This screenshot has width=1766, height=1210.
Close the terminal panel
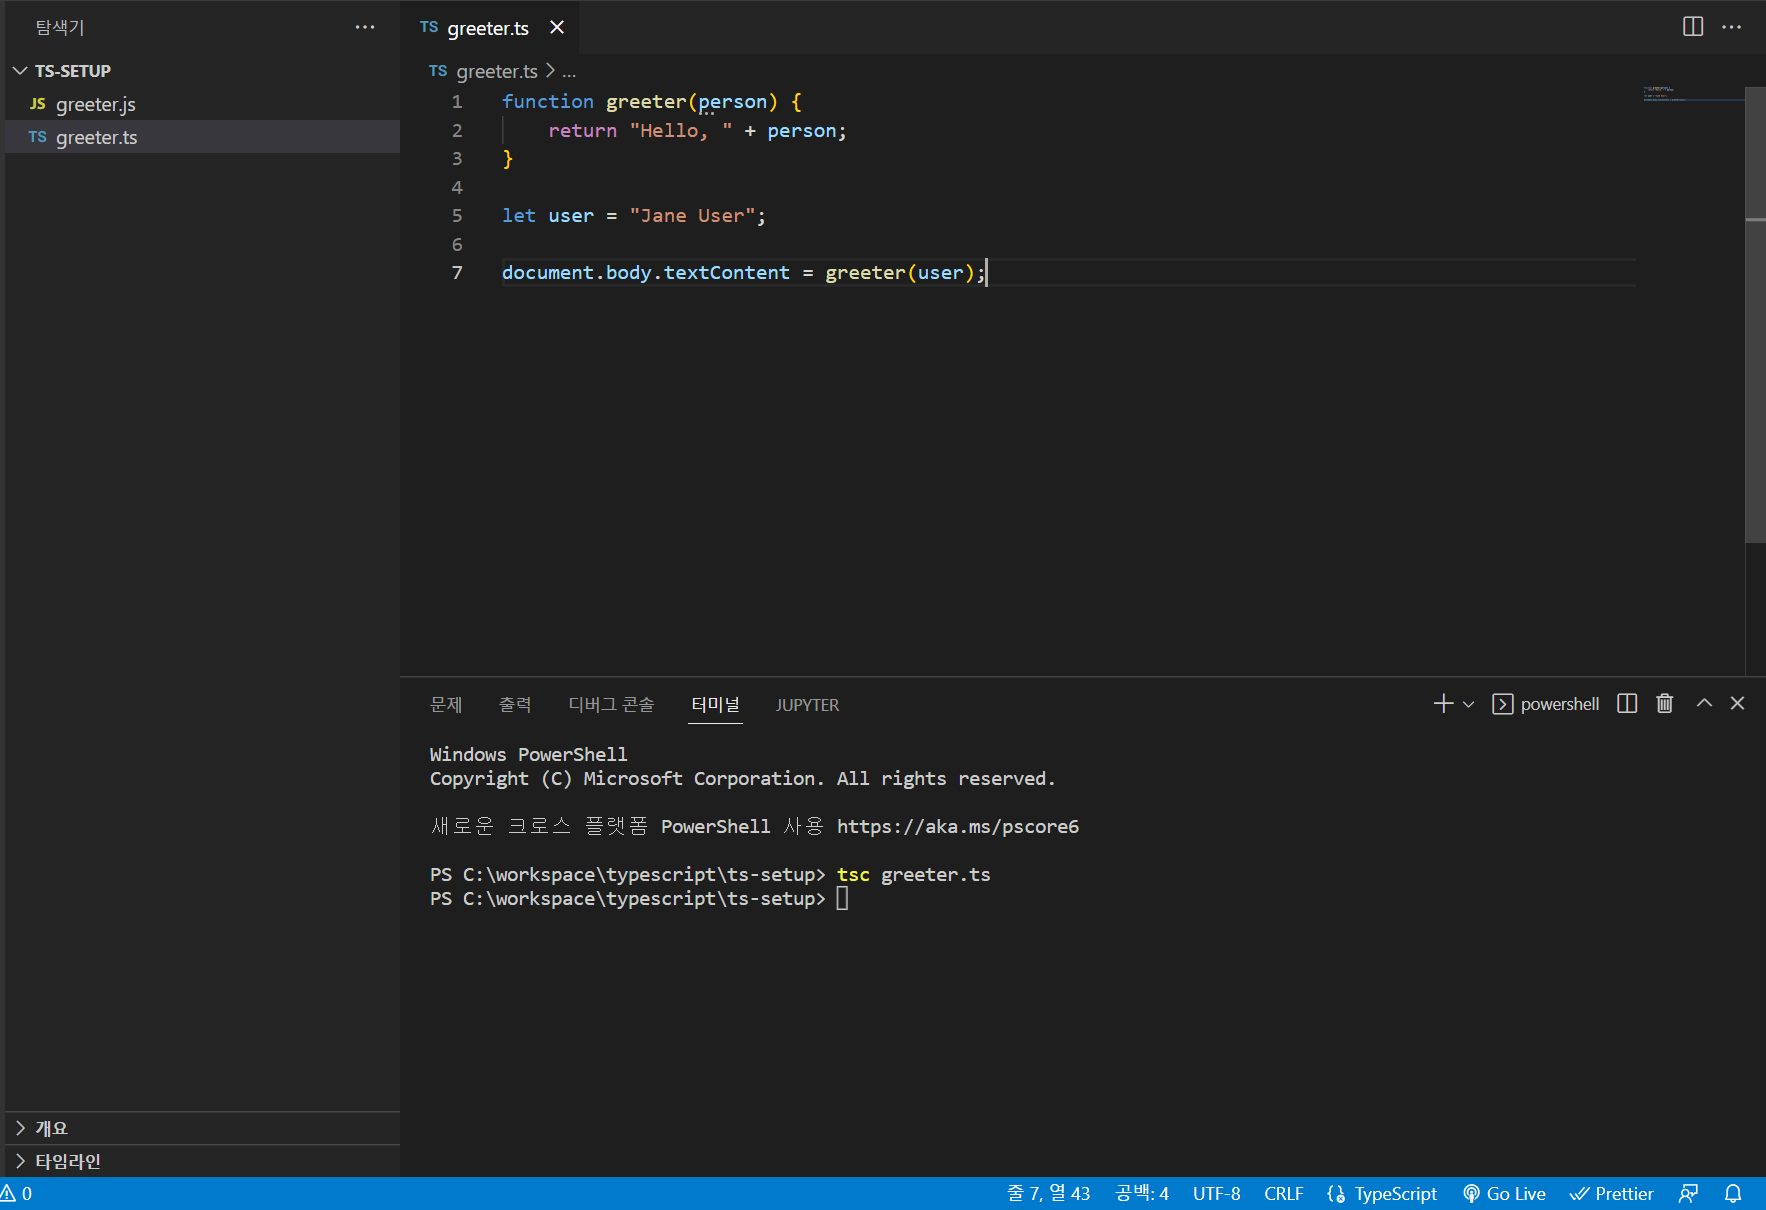tap(1738, 704)
